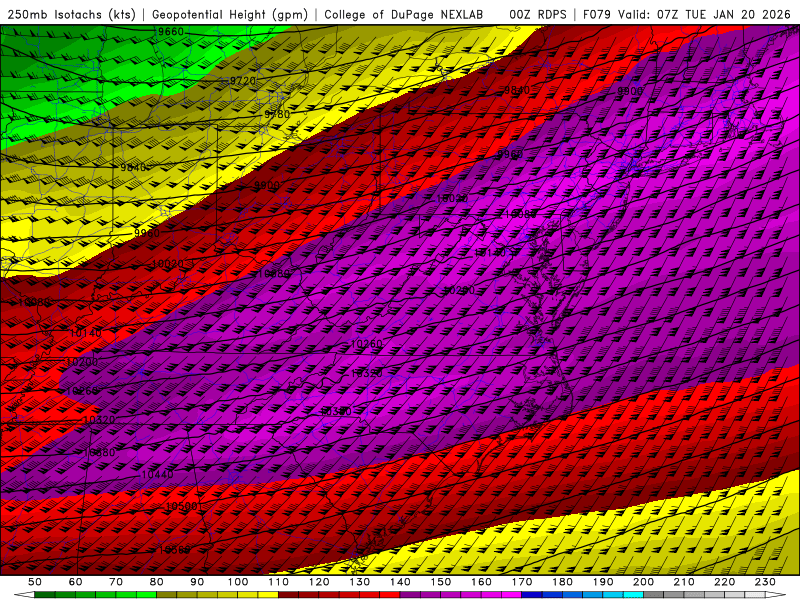
Task: Select the darkest blue swatch in the color bar
Action: pos(532,594)
